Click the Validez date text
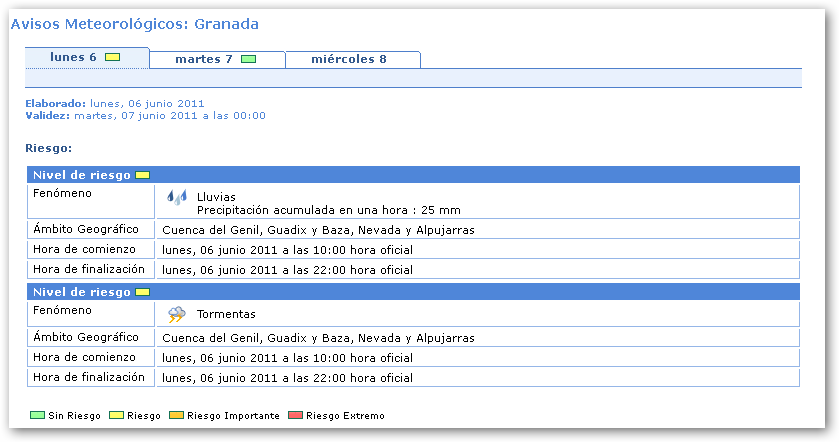Screen dimensions: 839x442 tap(169, 115)
